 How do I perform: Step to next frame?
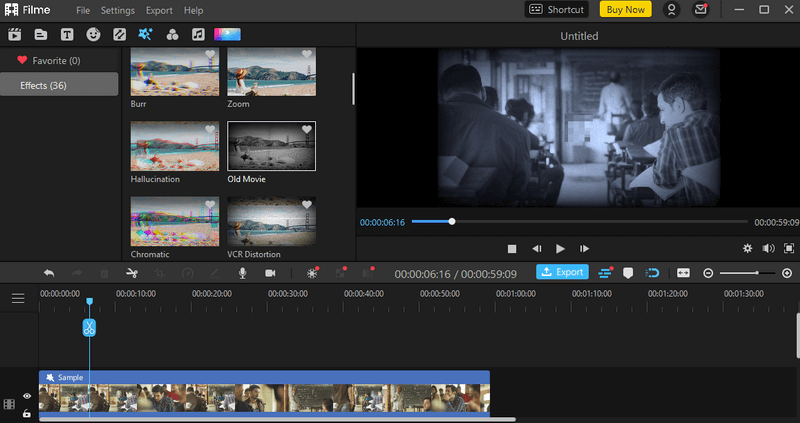pos(584,248)
